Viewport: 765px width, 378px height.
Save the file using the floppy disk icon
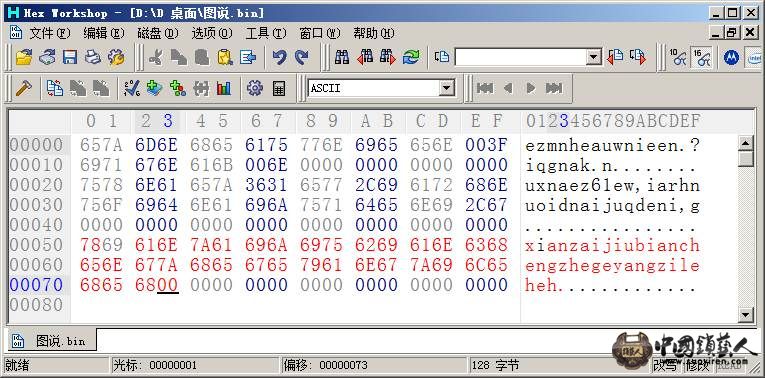coord(70,58)
